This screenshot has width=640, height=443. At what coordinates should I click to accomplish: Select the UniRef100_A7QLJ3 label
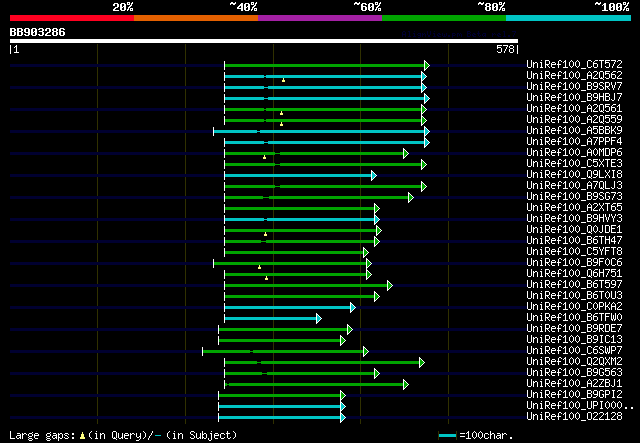[x=574, y=185]
